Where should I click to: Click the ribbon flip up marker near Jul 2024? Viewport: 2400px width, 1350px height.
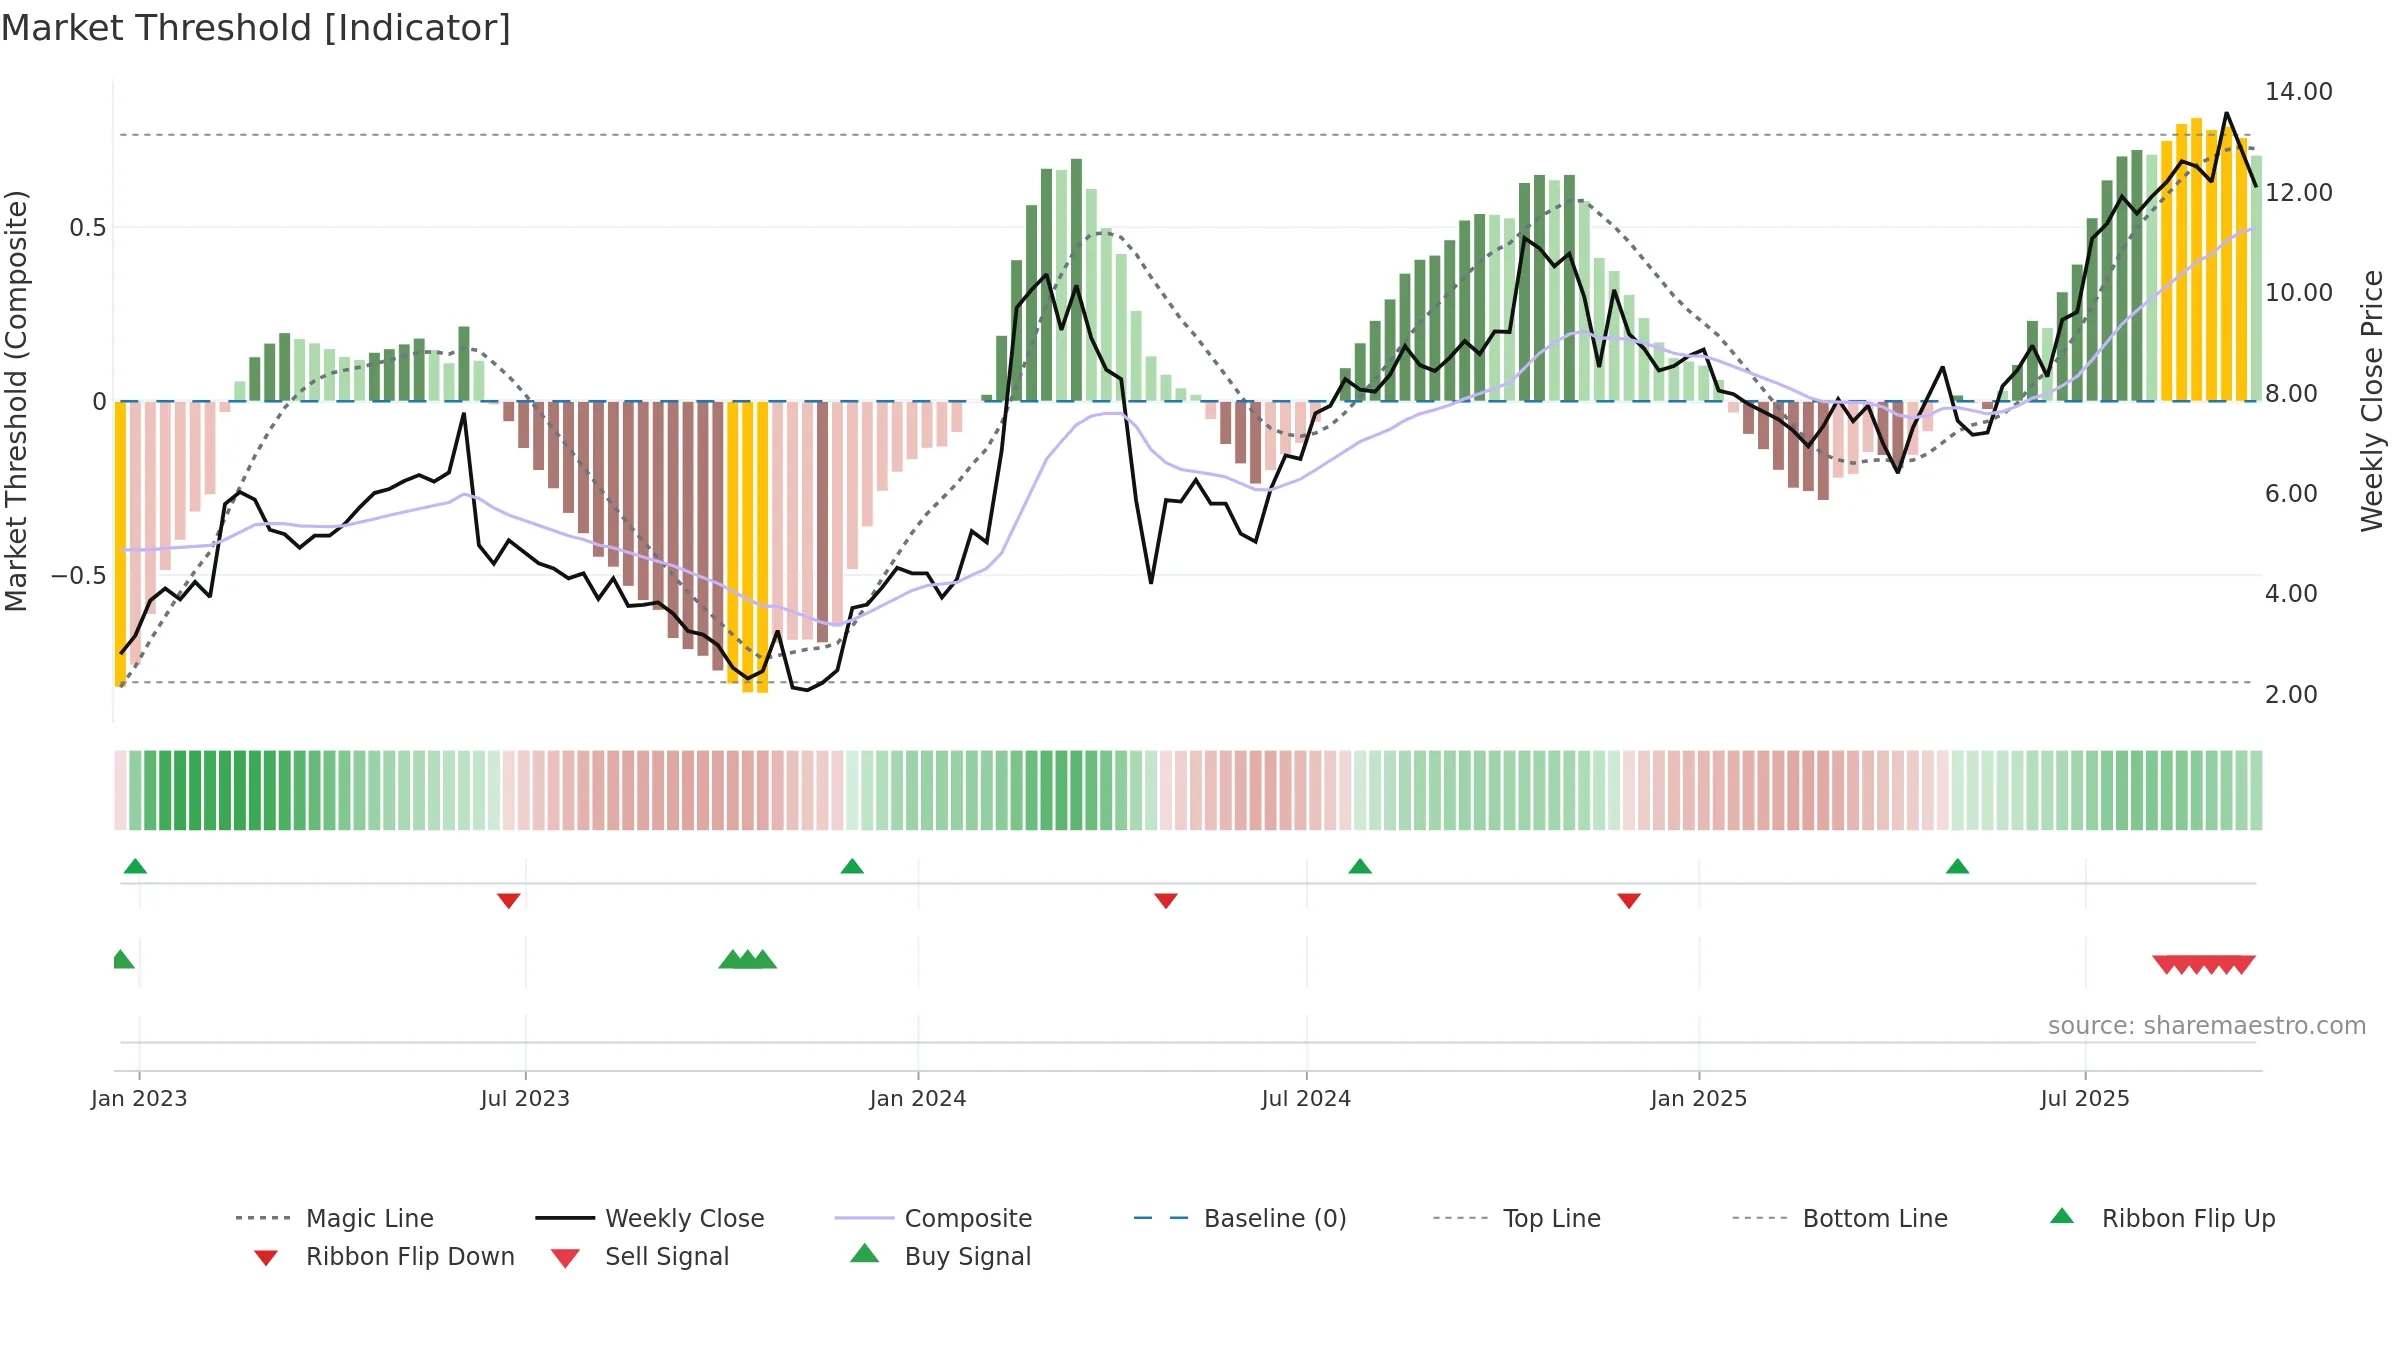point(1360,866)
